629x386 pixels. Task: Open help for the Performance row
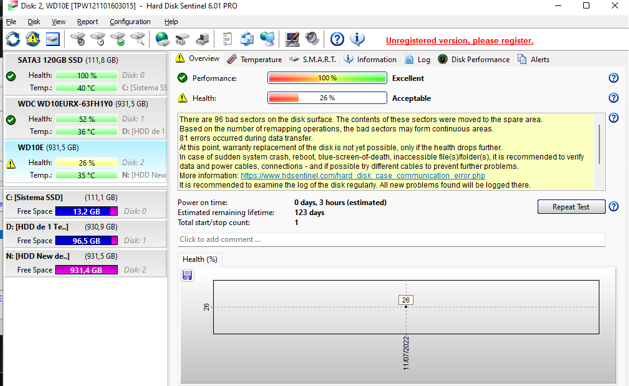point(613,78)
